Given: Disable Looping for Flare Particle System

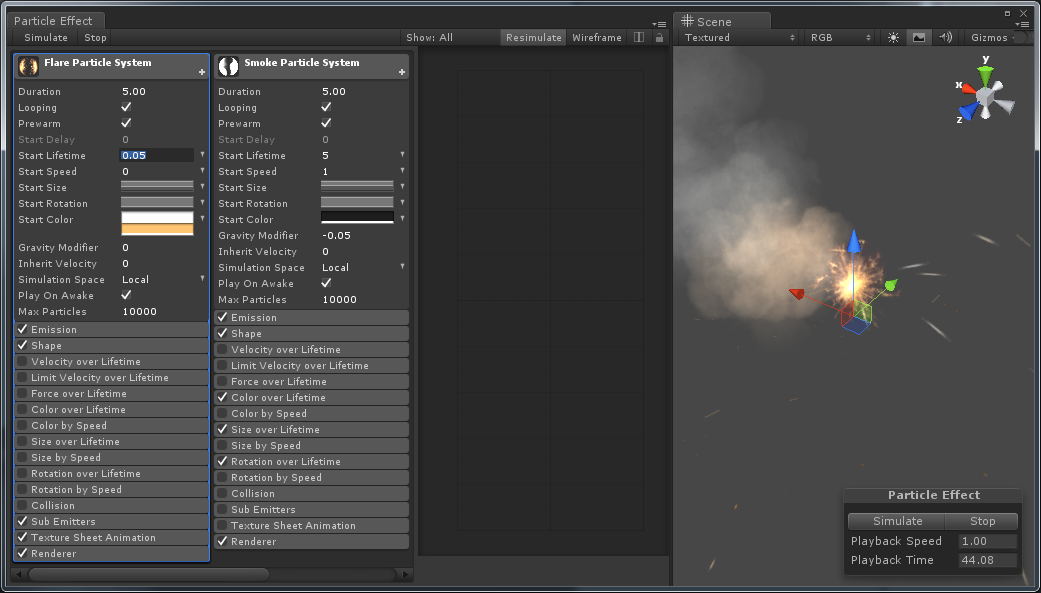Looking at the screenshot, I should pyautogui.click(x=126, y=107).
